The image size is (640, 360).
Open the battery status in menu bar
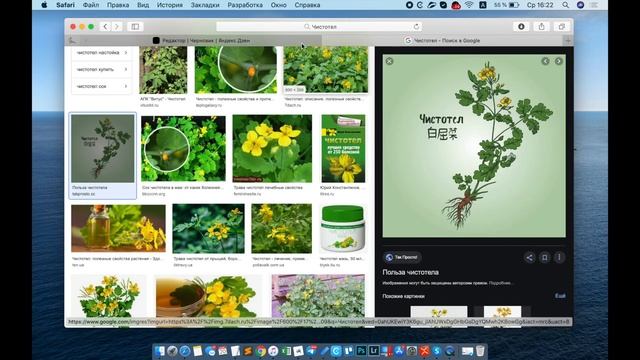click(x=507, y=5)
